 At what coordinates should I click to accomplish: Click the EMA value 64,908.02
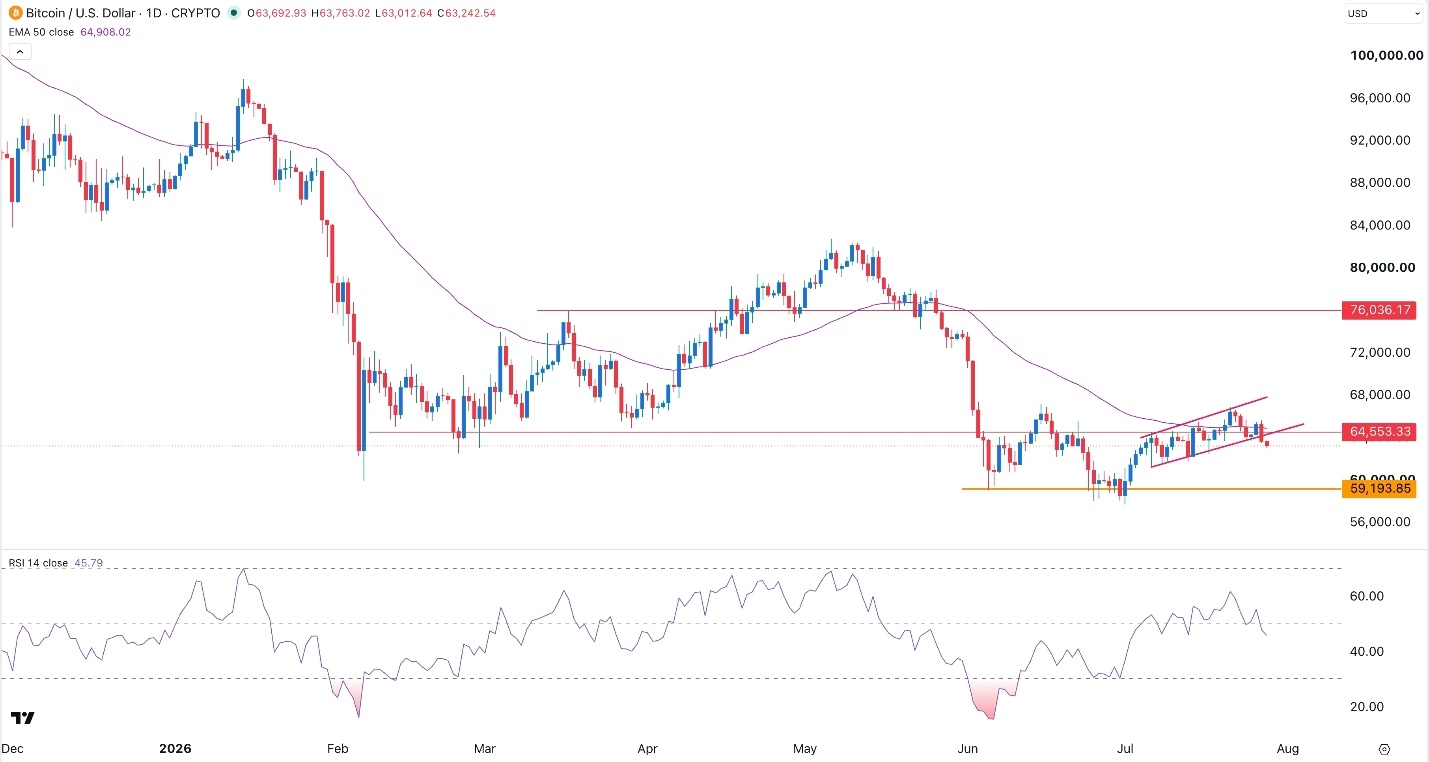(x=103, y=32)
